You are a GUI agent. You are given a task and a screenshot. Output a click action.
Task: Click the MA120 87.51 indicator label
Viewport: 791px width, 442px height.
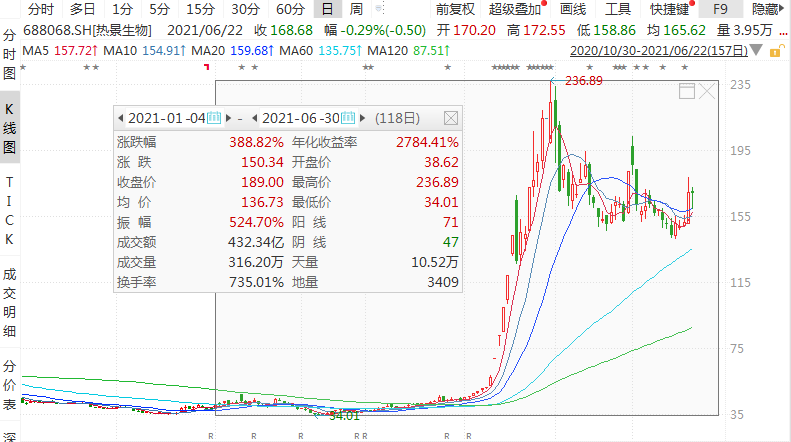(408, 50)
